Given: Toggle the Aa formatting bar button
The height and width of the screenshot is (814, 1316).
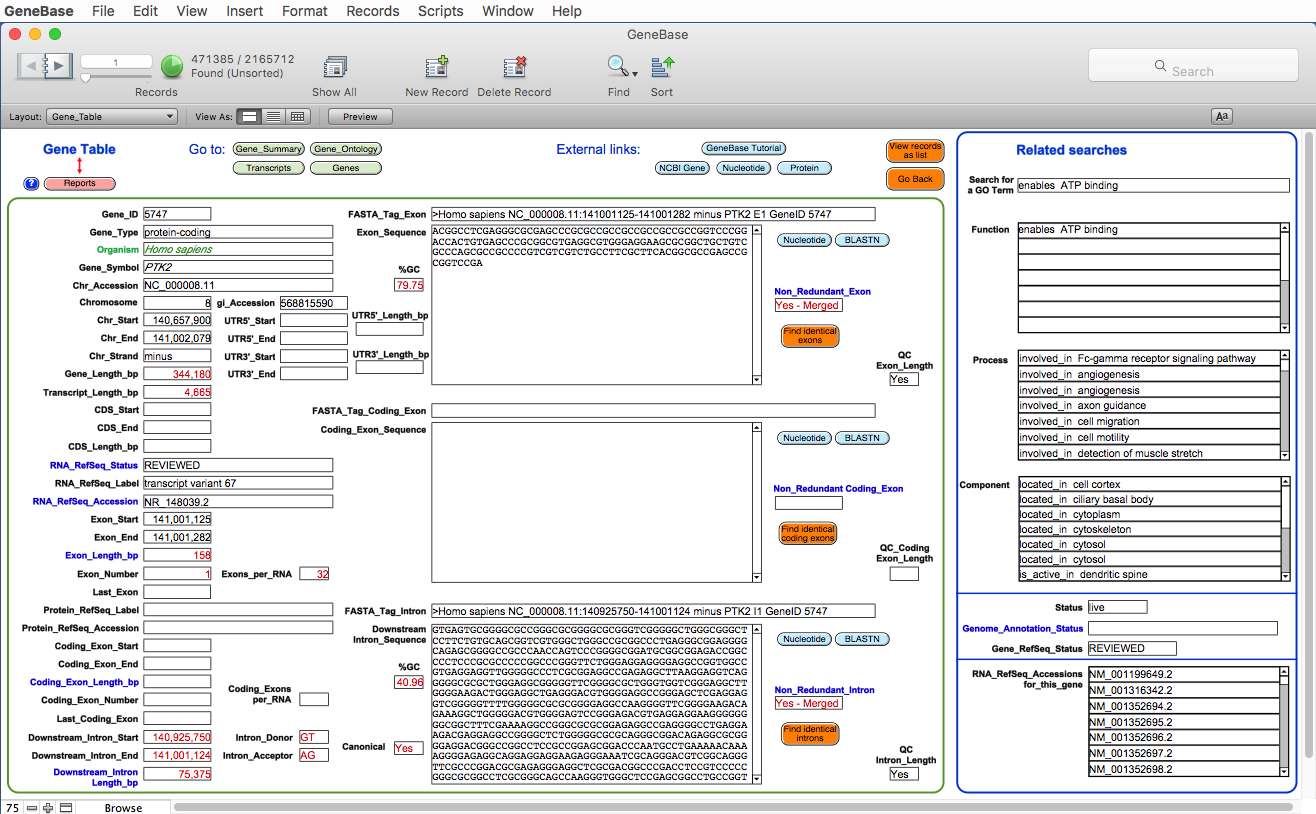Looking at the screenshot, I should pos(1222,116).
